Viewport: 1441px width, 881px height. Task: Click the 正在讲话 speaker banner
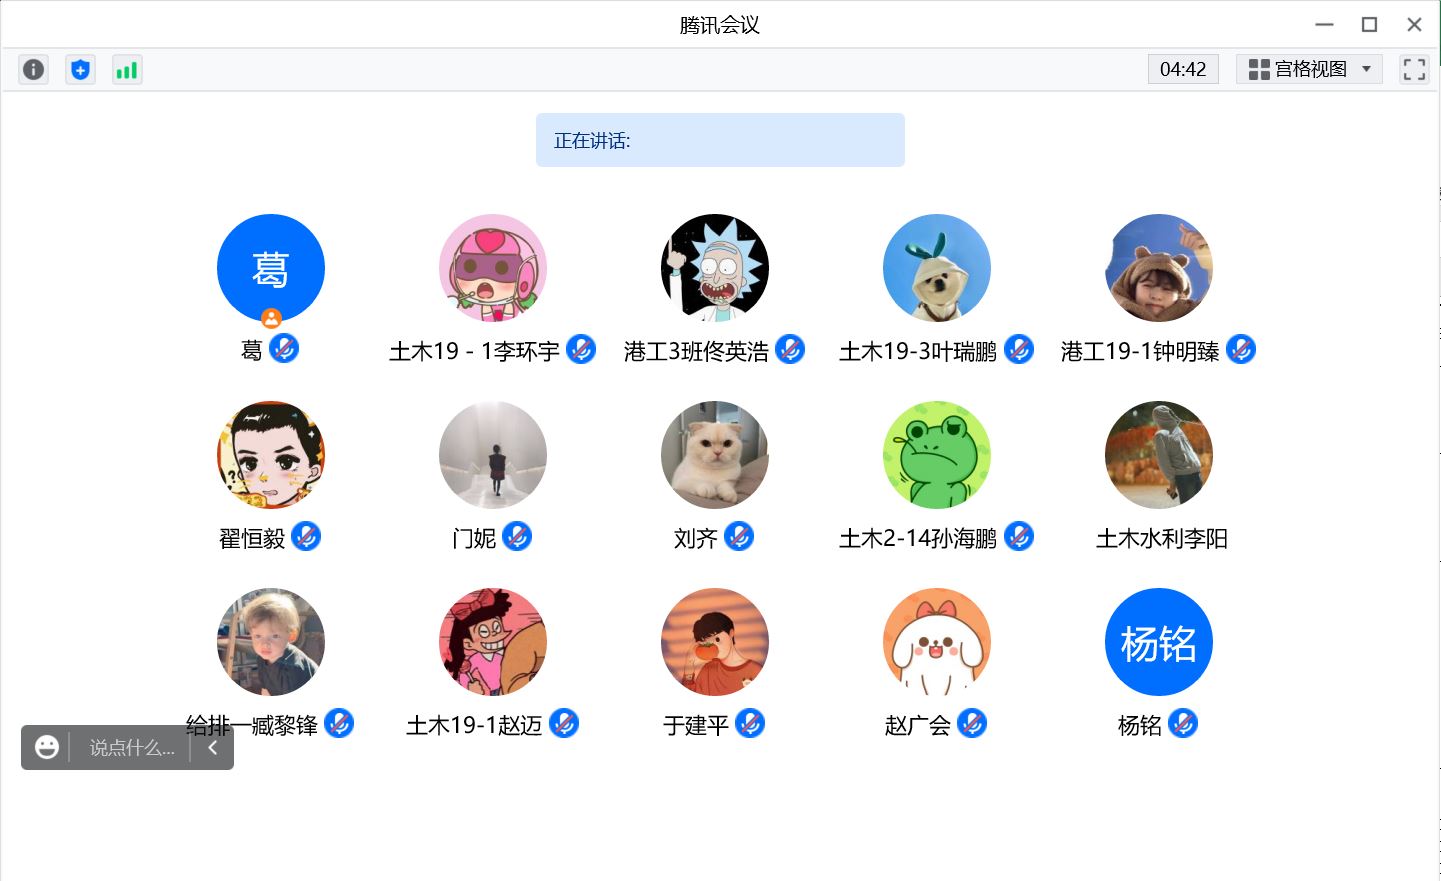click(720, 140)
